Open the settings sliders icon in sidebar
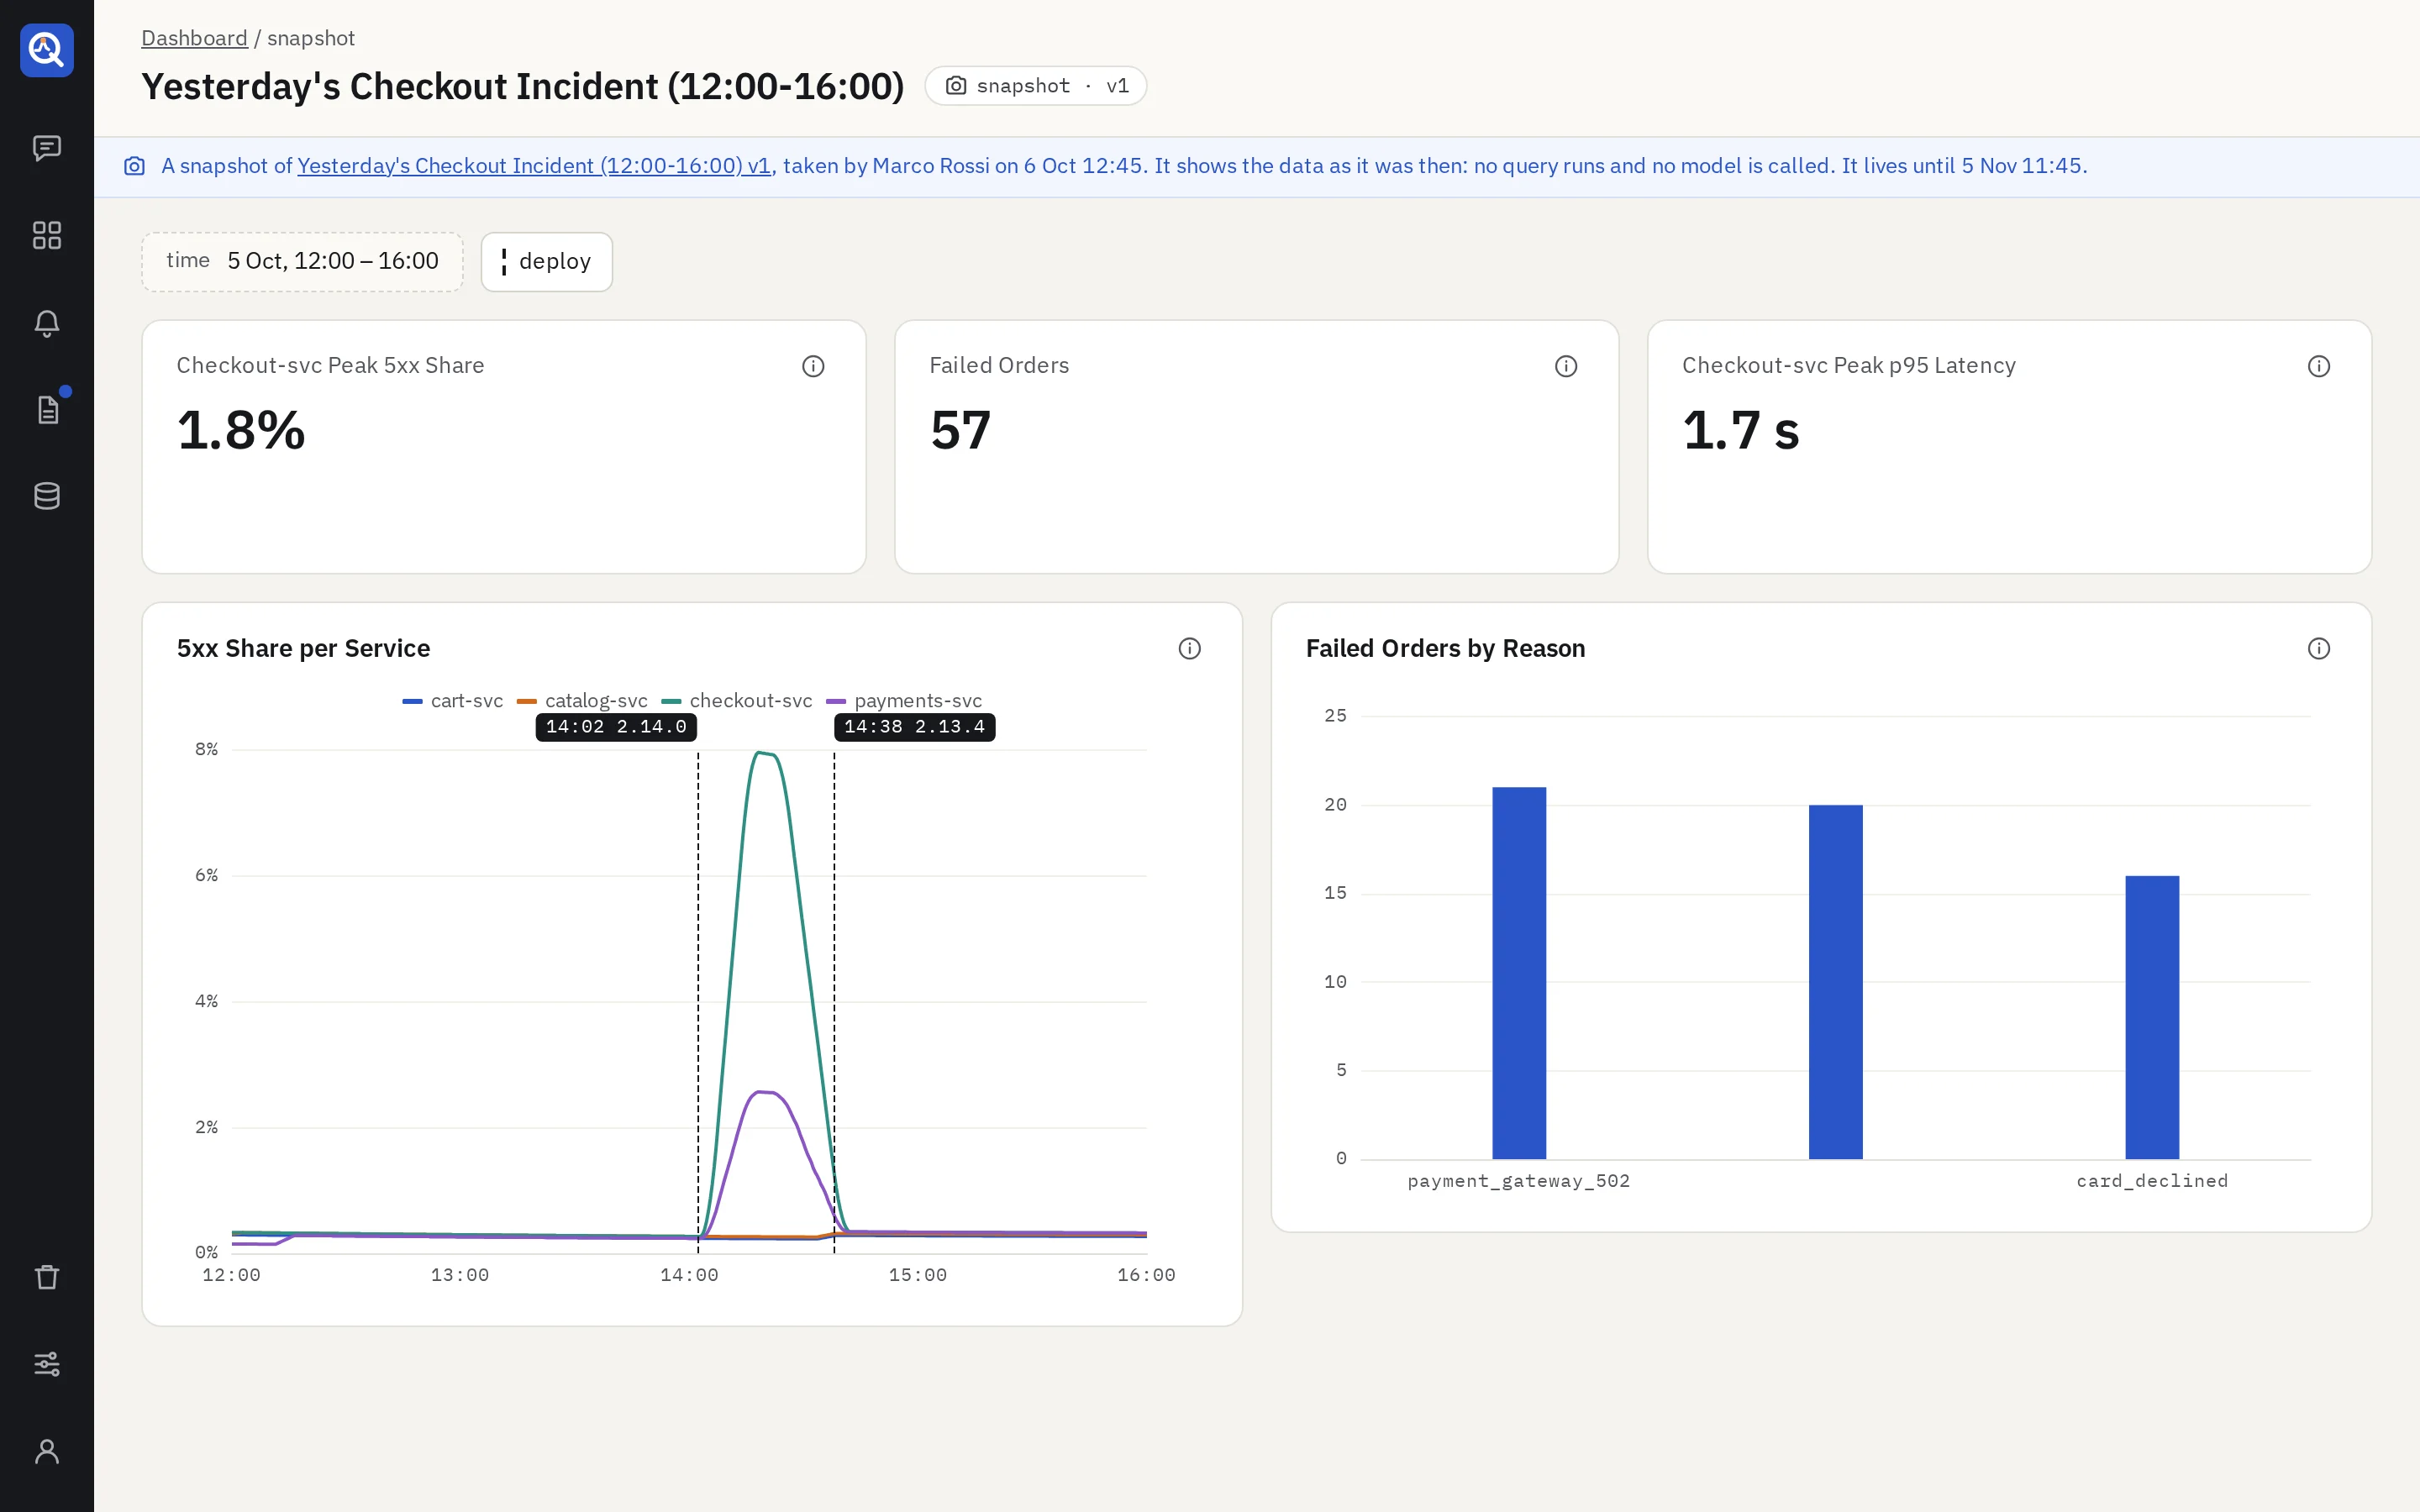Image resolution: width=2420 pixels, height=1512 pixels. pyautogui.click(x=47, y=1364)
